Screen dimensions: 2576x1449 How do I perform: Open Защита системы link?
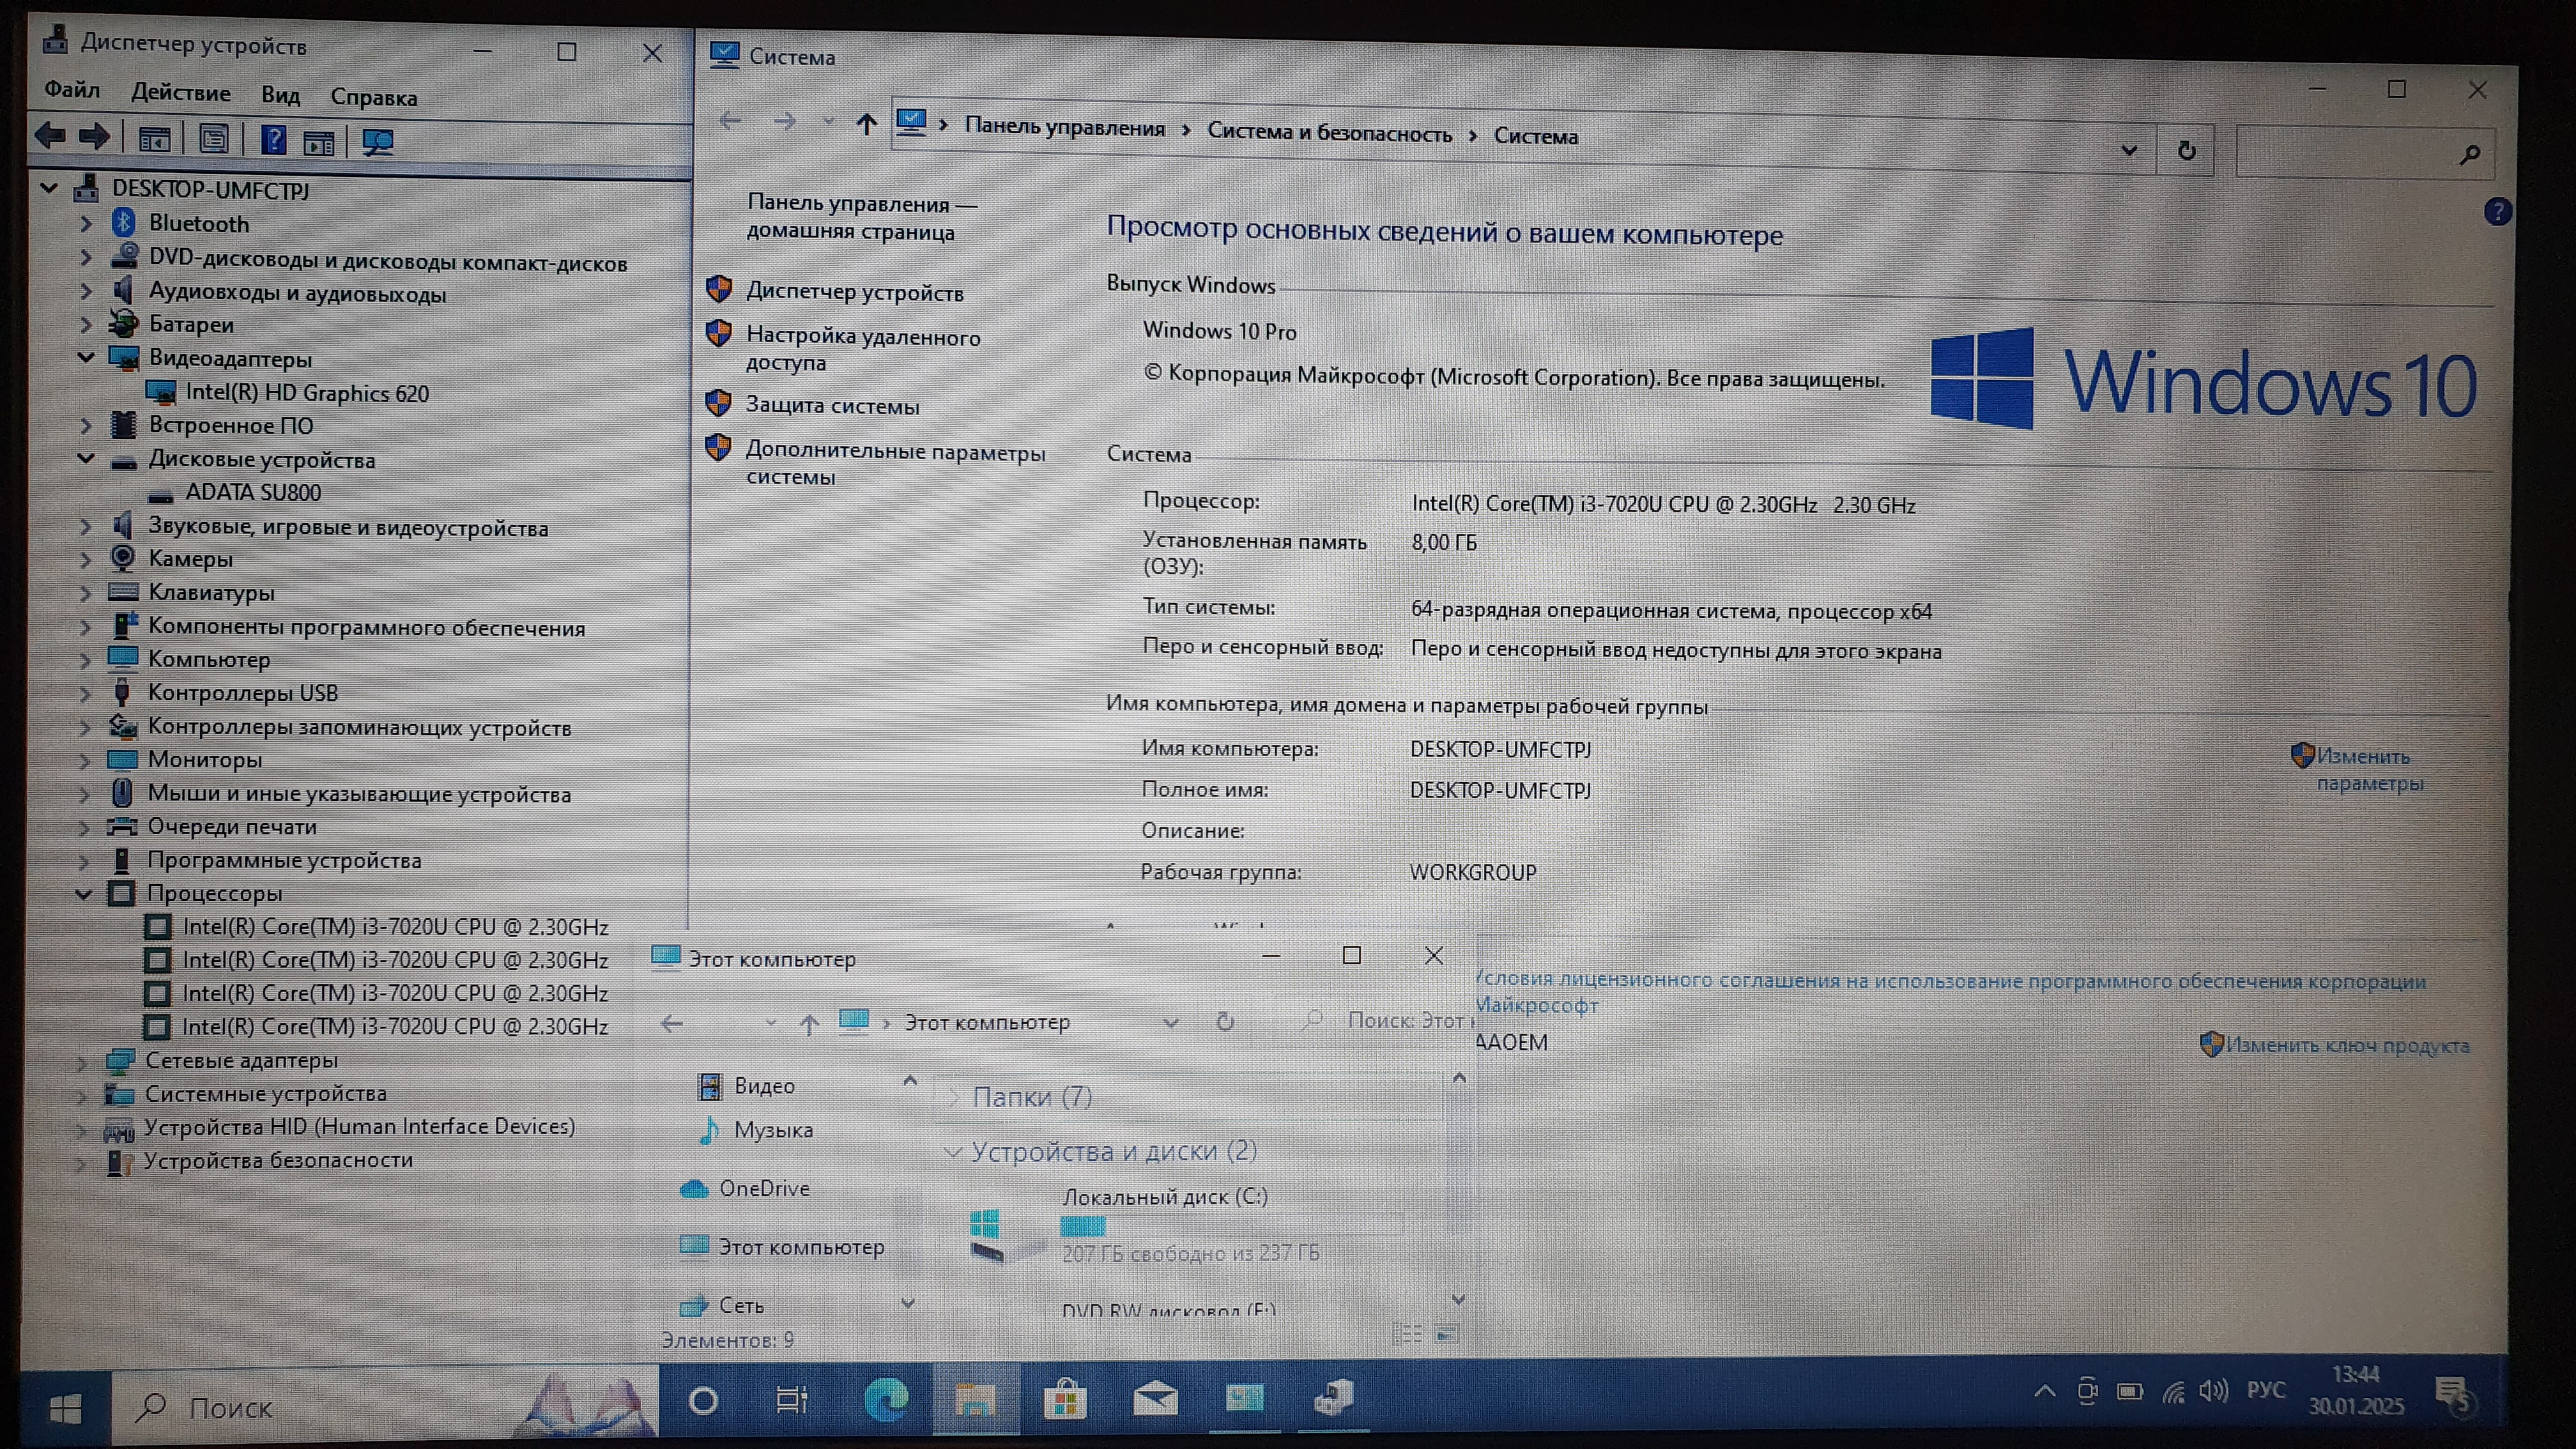pos(832,405)
